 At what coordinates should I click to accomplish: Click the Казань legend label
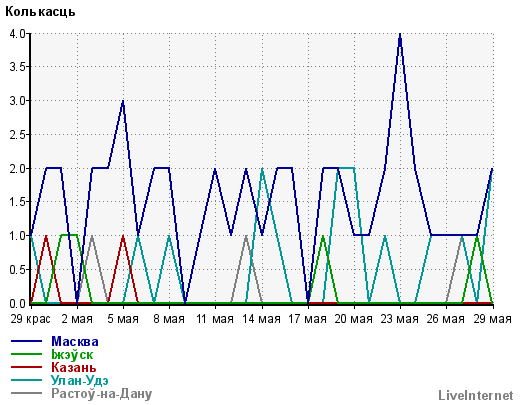click(x=74, y=367)
